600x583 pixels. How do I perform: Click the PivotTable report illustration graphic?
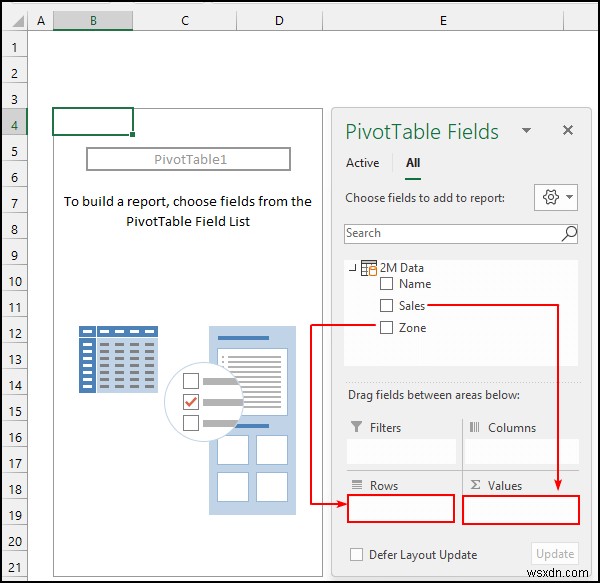tap(188, 420)
